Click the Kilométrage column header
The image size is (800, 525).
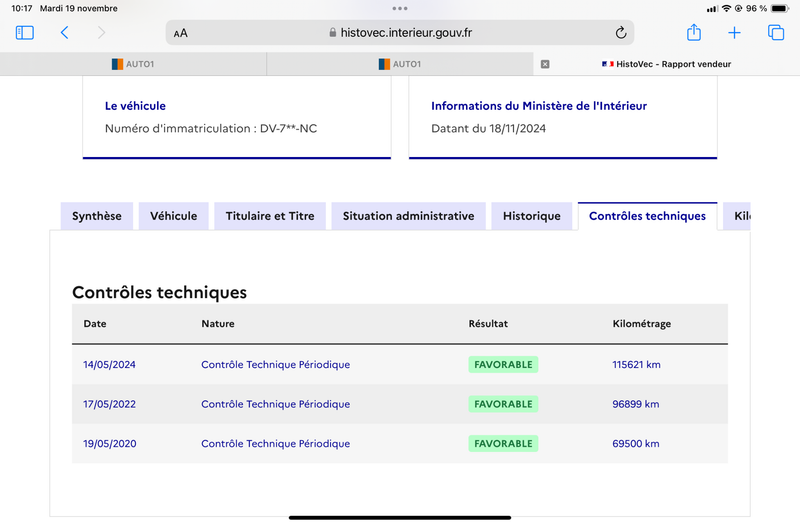pyautogui.click(x=641, y=324)
